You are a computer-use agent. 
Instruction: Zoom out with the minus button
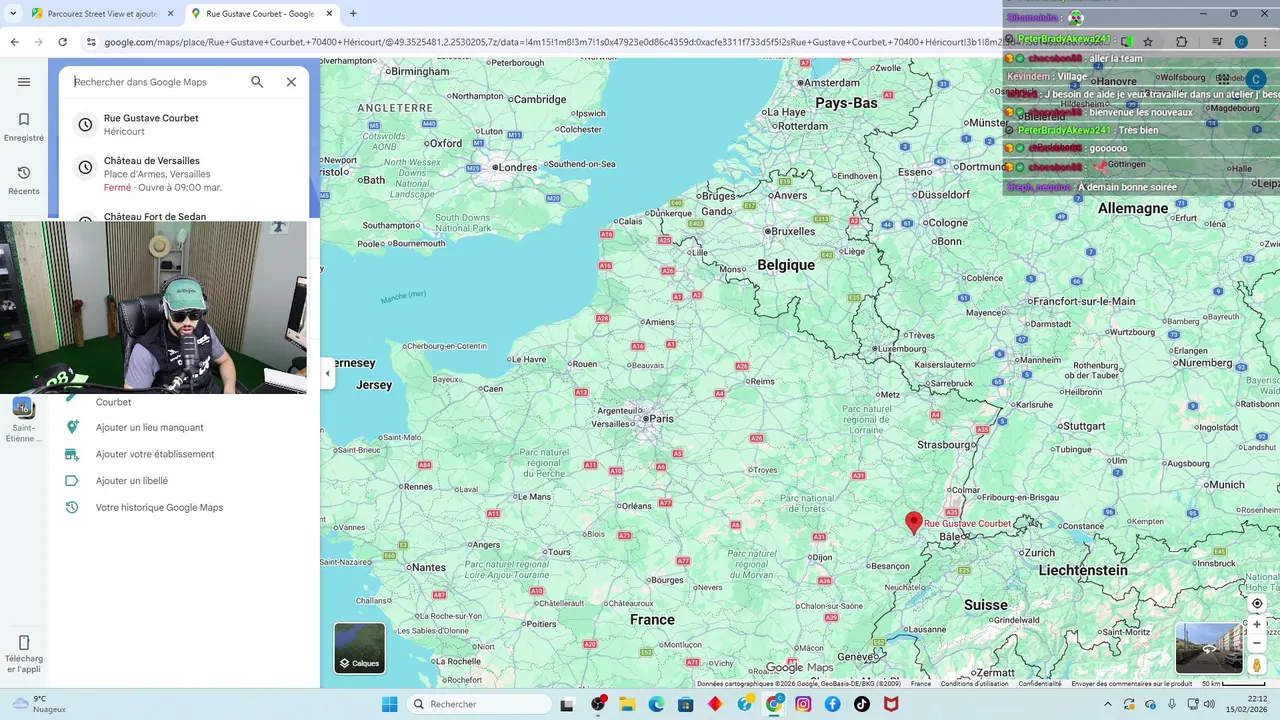coord(1257,643)
